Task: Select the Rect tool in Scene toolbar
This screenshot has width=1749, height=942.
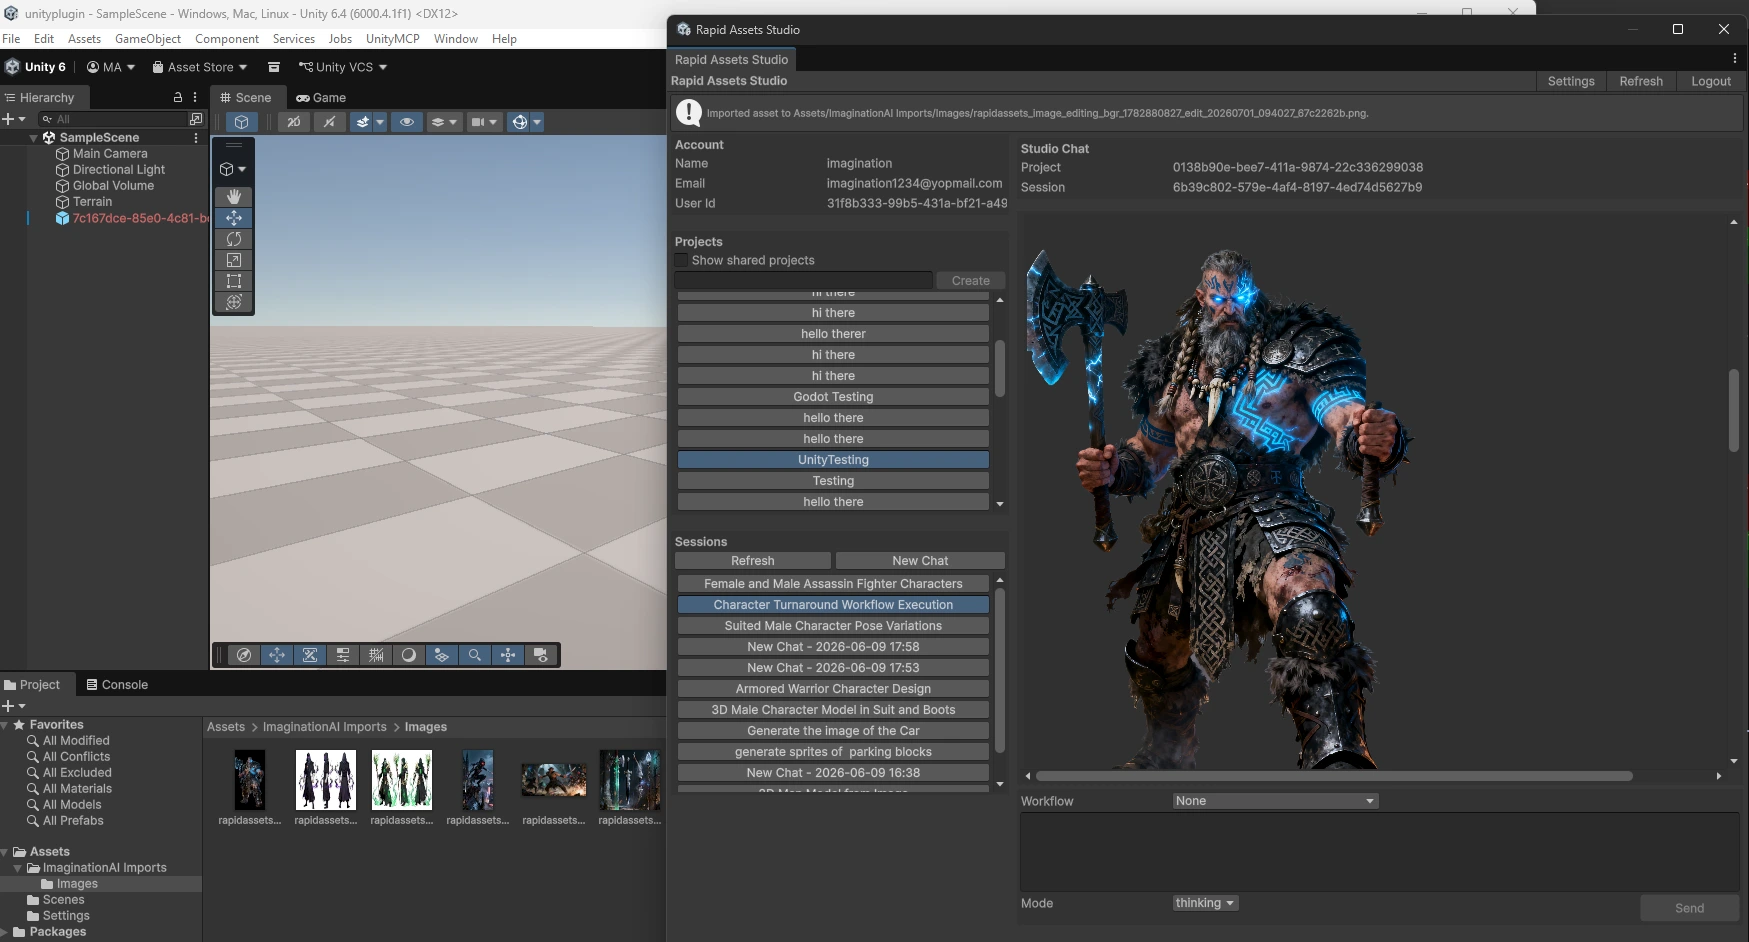Action: [x=234, y=281]
